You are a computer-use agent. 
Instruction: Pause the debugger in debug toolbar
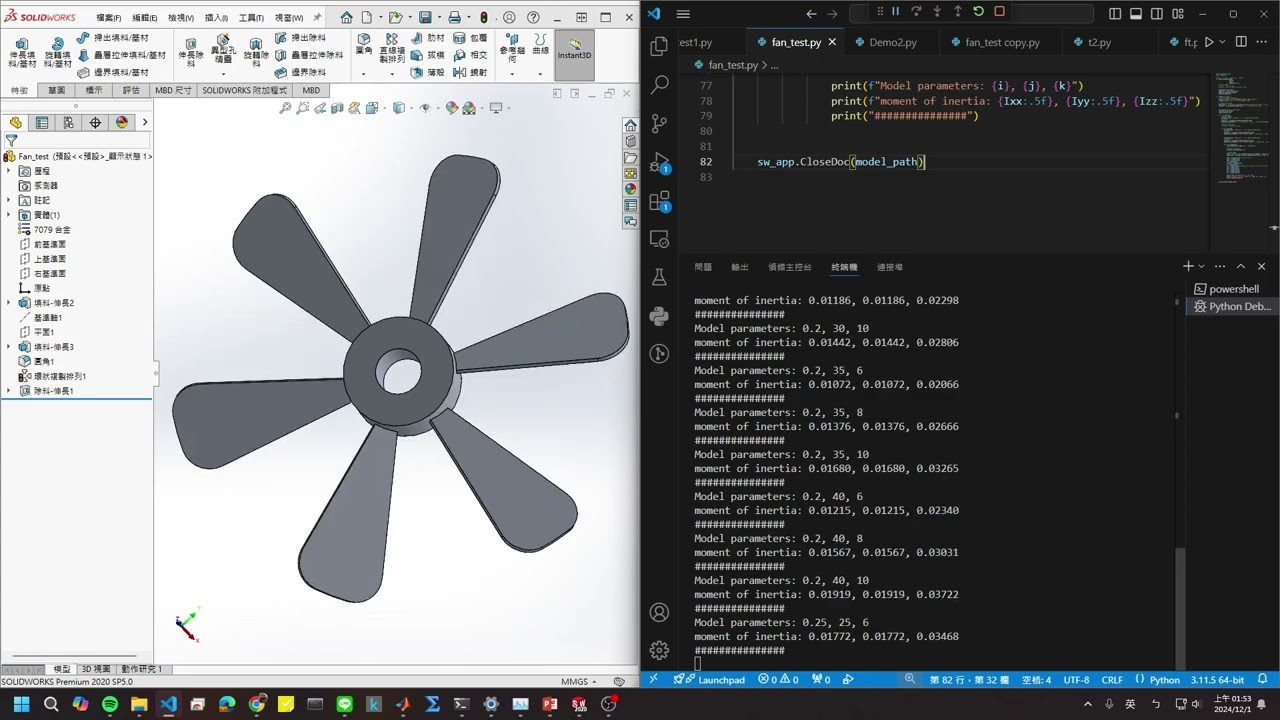tap(894, 12)
